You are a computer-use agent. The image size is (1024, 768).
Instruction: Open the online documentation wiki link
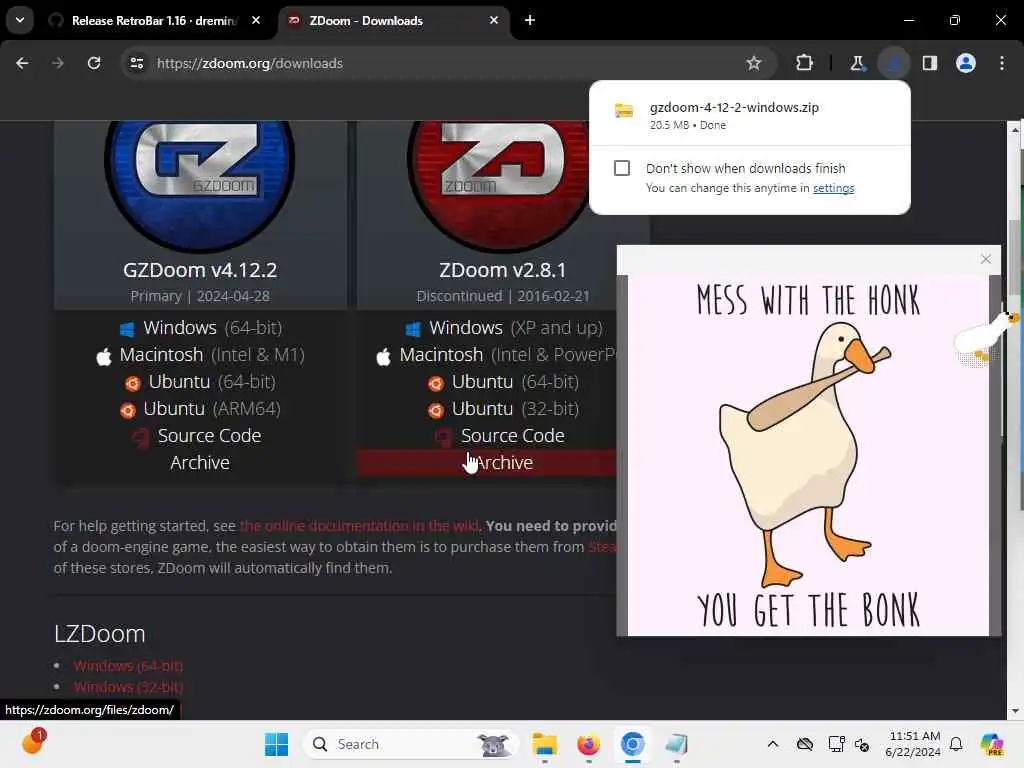pos(359,526)
